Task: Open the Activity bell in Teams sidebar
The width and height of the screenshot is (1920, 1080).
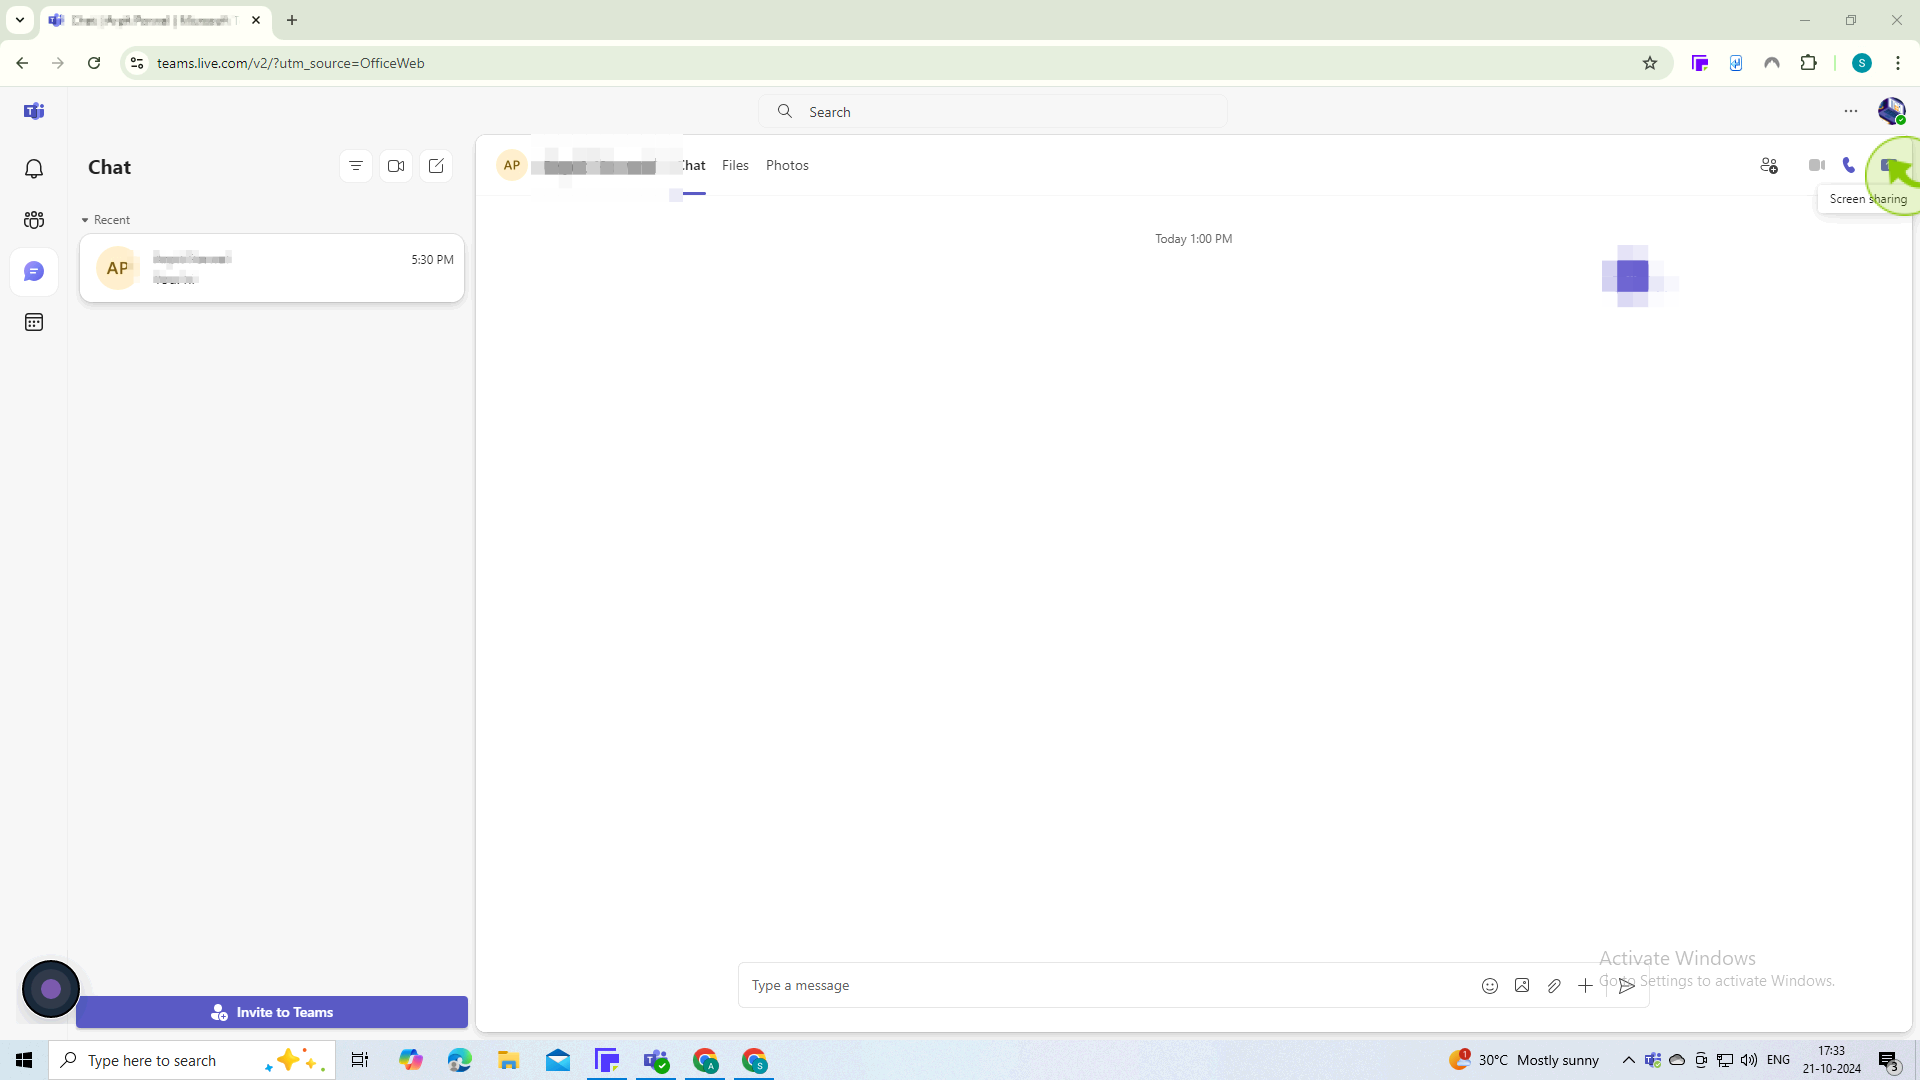Action: tap(34, 169)
